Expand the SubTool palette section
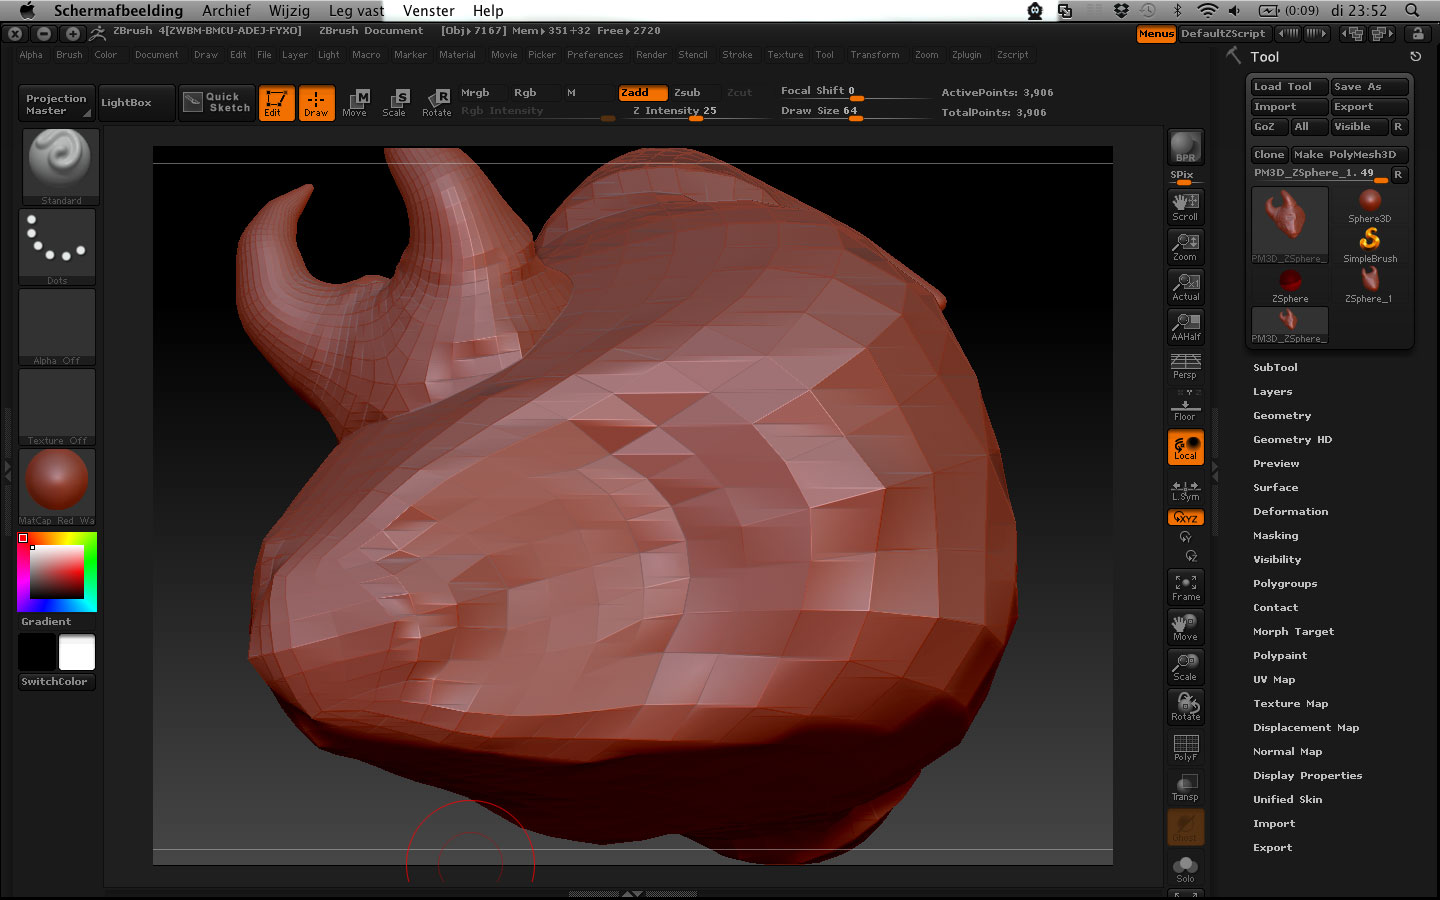 coord(1275,367)
